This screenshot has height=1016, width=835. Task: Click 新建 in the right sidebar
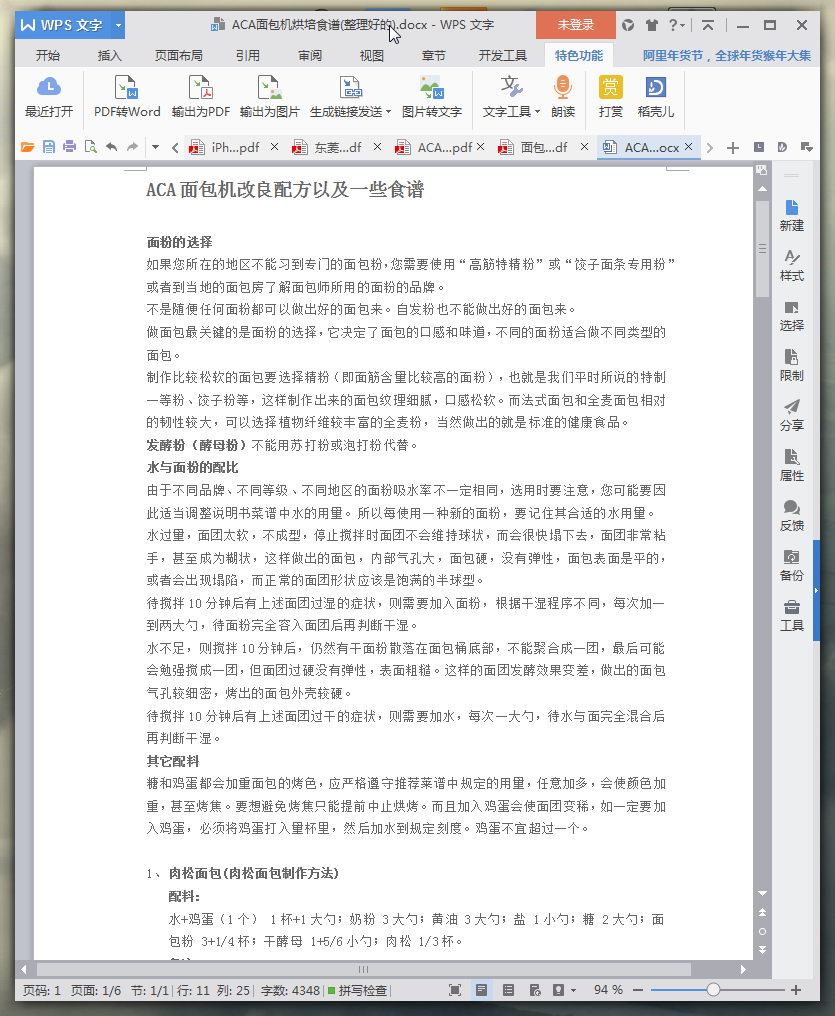point(792,216)
